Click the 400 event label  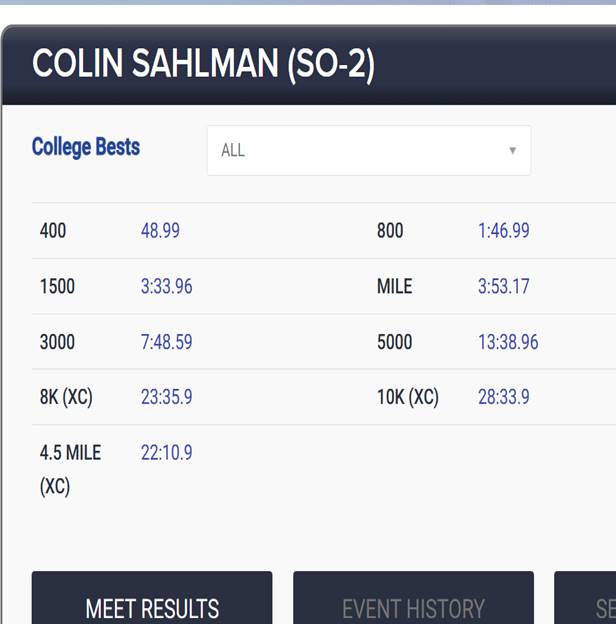point(53,231)
